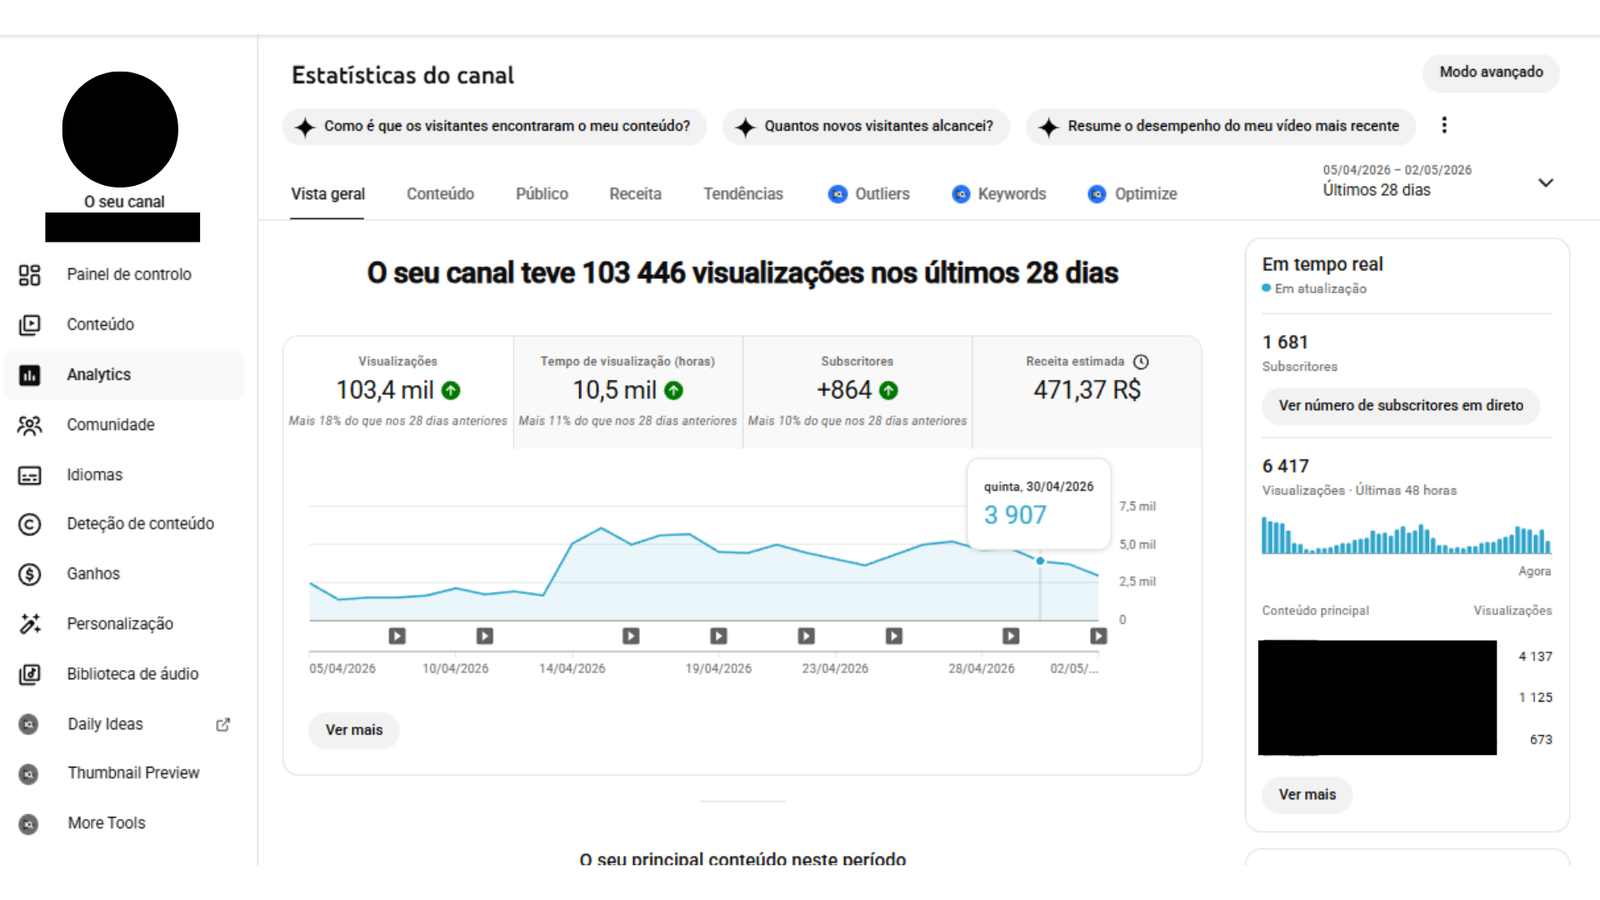Click the Outliers tab blue icon
The width and height of the screenshot is (1600, 900).
(838, 194)
